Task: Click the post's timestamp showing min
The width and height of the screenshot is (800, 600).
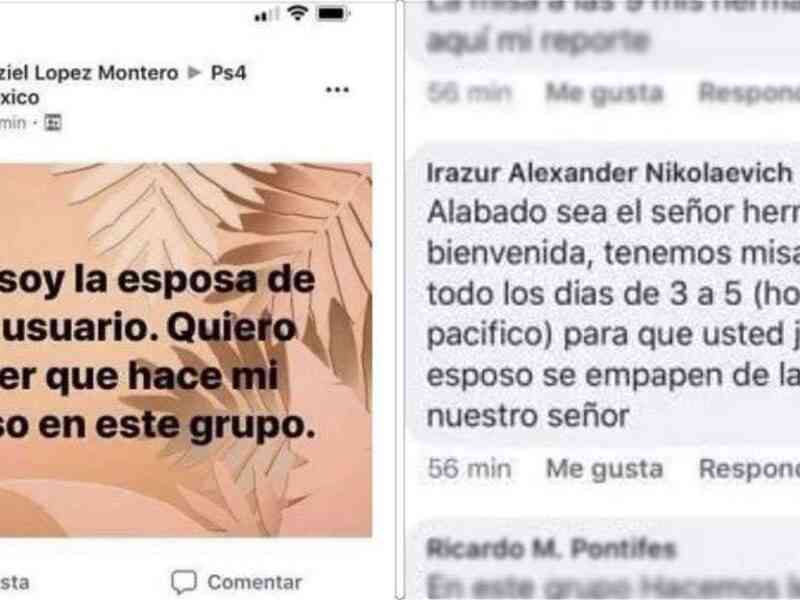Action: (12, 123)
